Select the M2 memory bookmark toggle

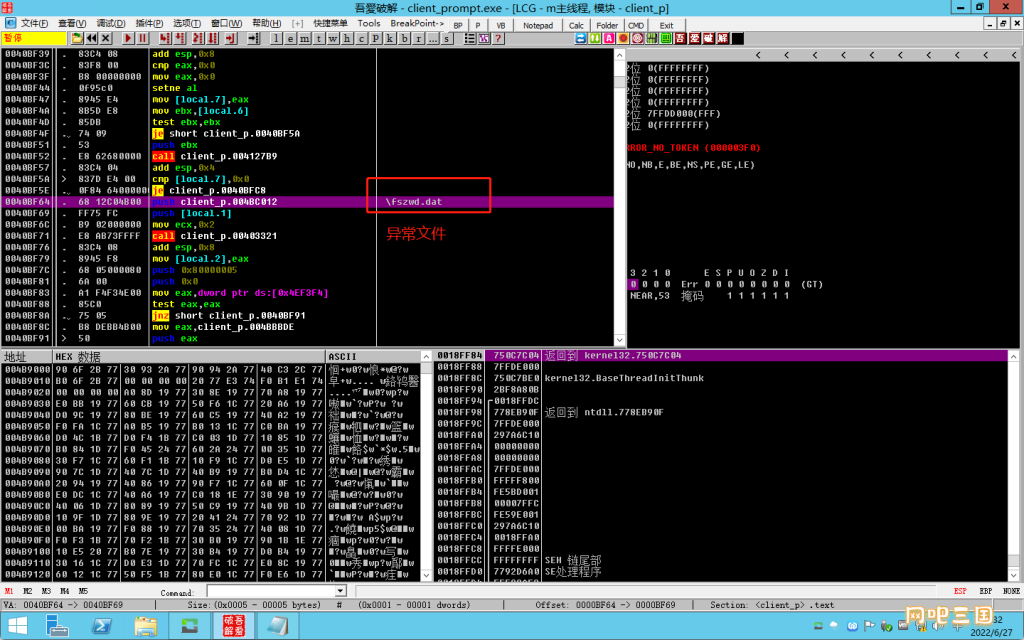click(27, 591)
